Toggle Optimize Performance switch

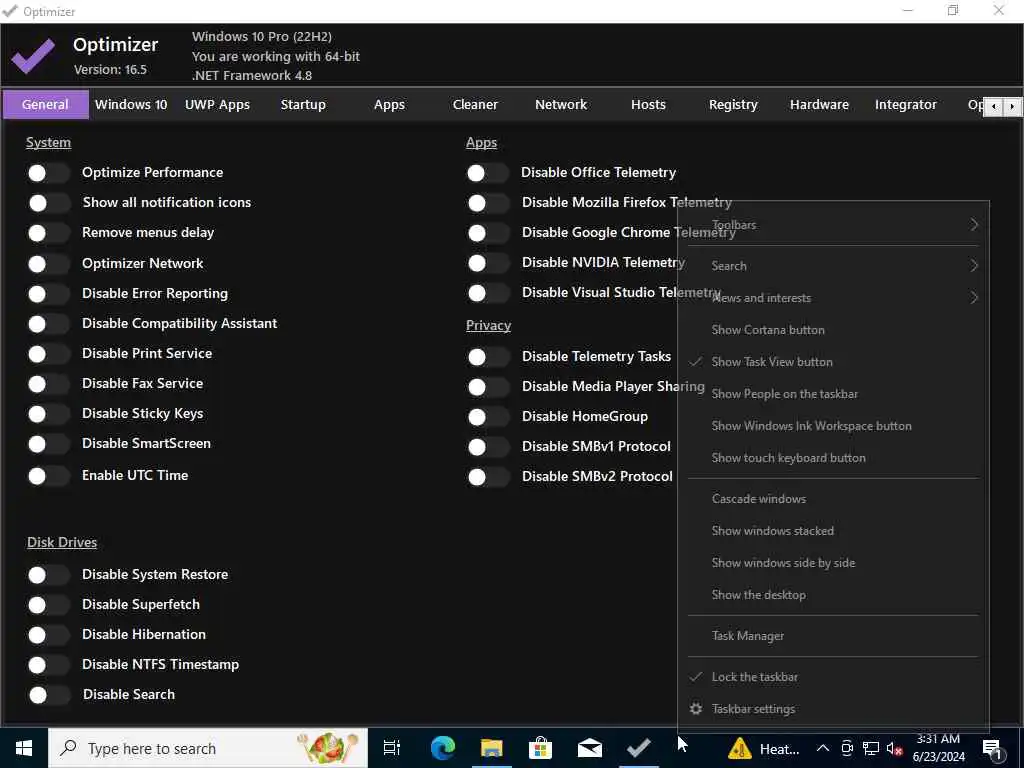click(48, 173)
